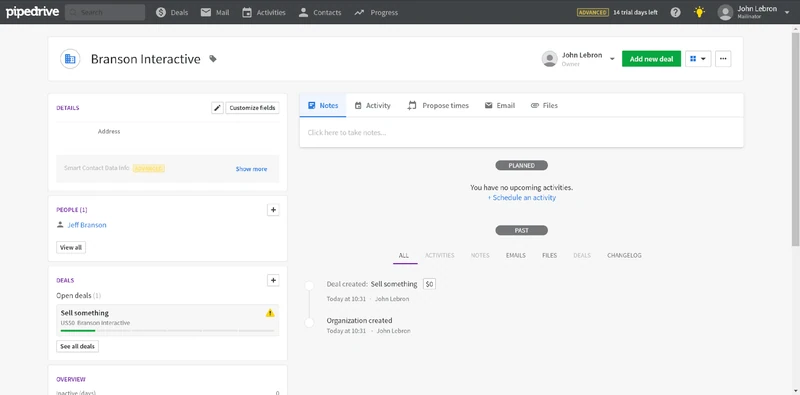
Task: Click View all people button
Action: [71, 248]
